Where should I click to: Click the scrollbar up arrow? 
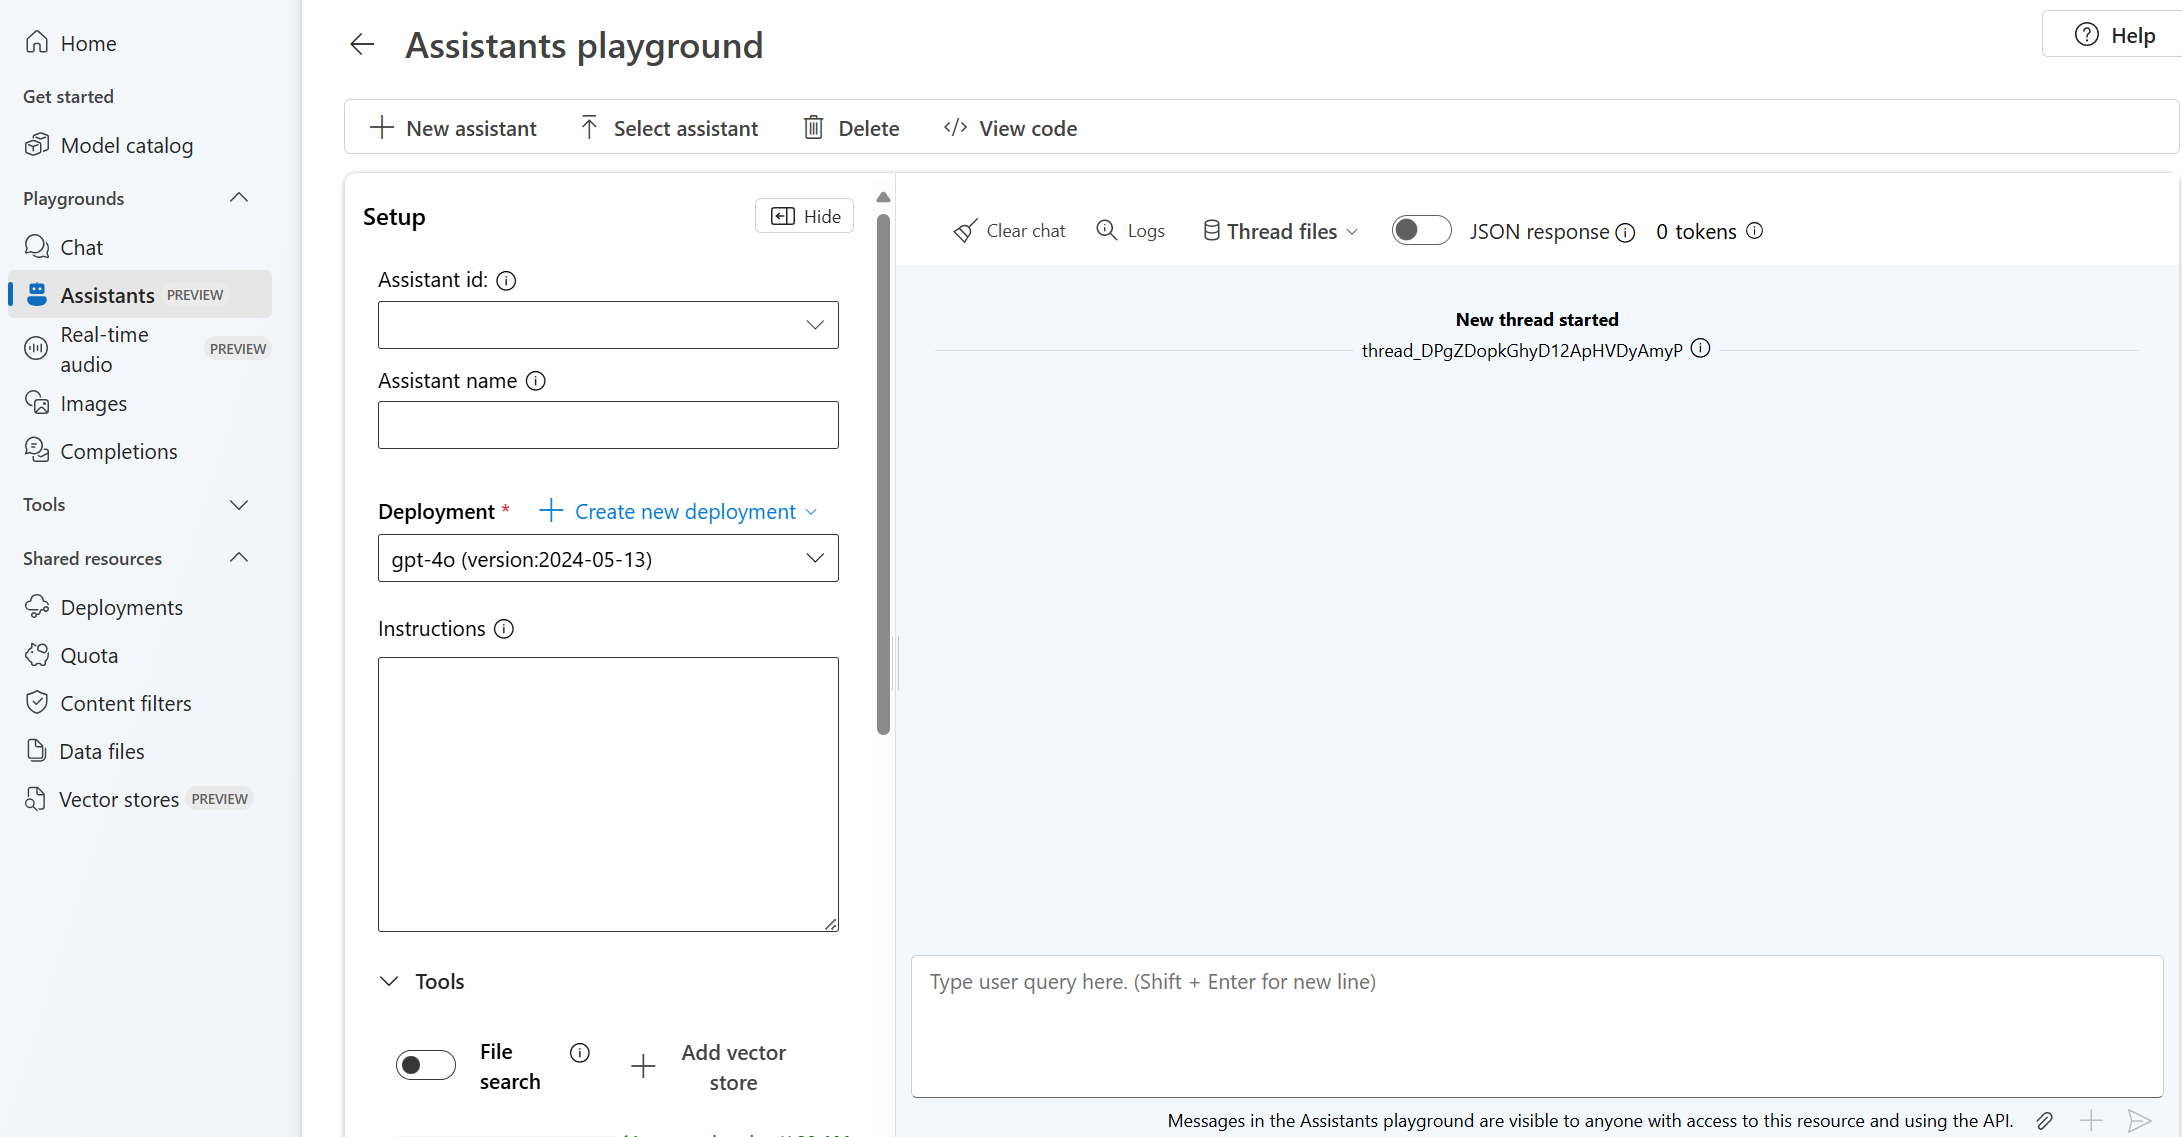[x=883, y=197]
